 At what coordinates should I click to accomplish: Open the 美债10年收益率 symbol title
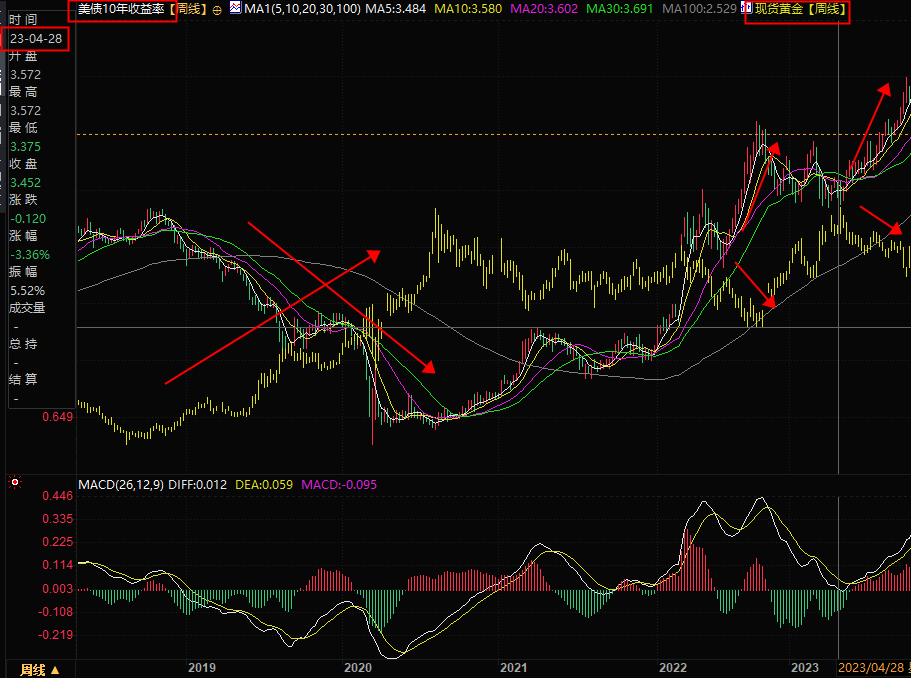(123, 9)
